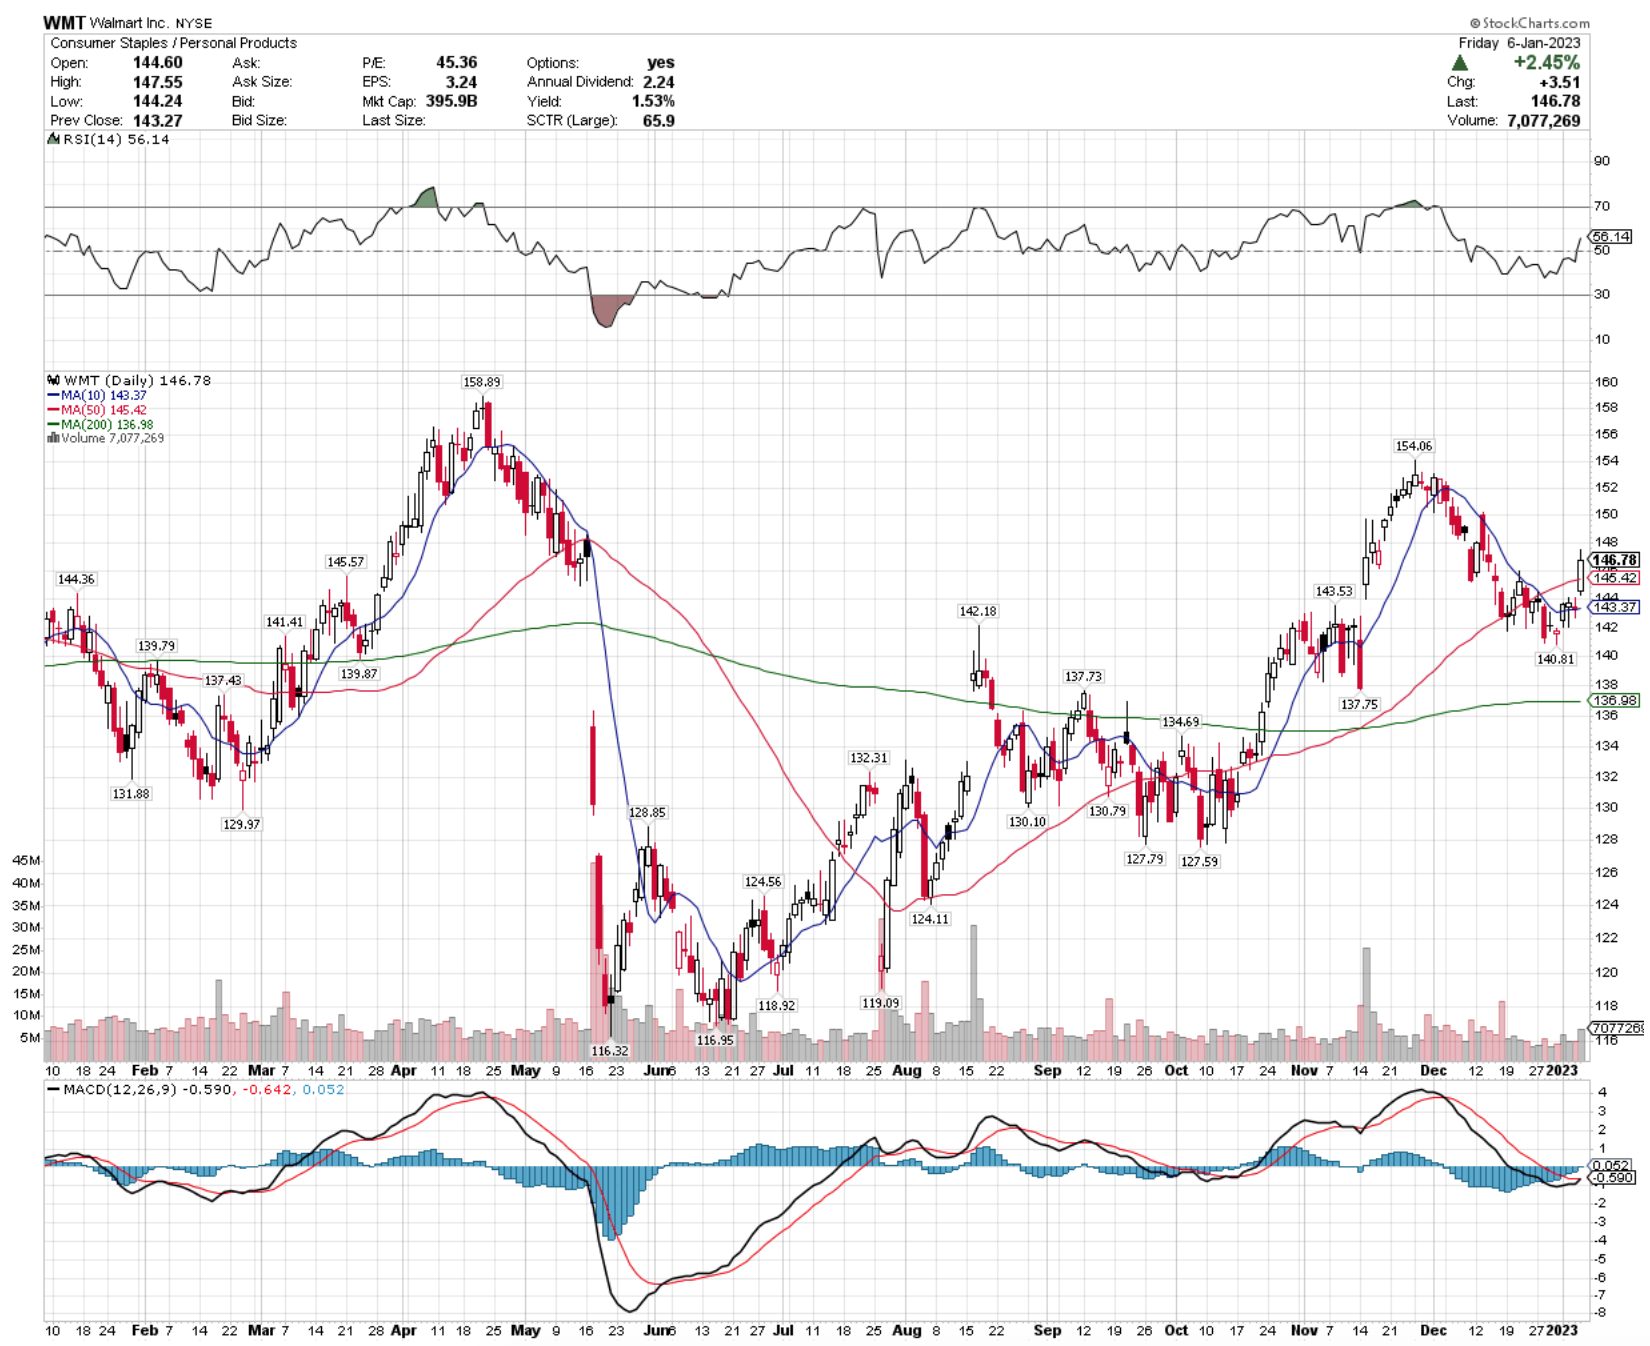Click the date Friday 6-Jan-2023

pyautogui.click(x=1519, y=43)
